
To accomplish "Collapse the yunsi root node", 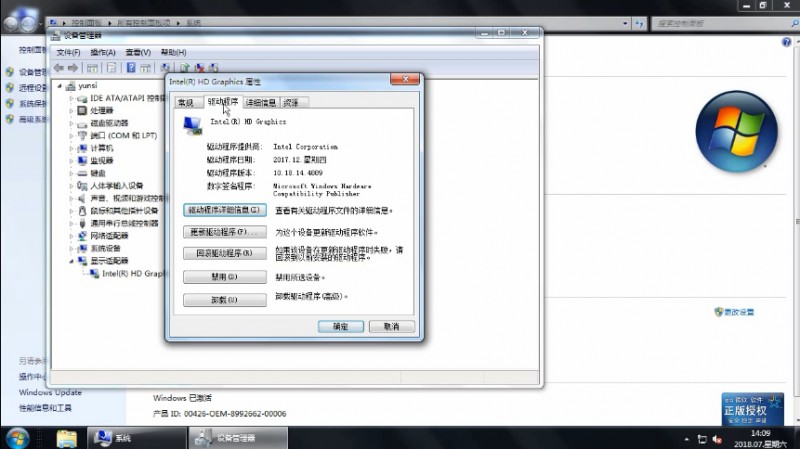I will (60, 86).
